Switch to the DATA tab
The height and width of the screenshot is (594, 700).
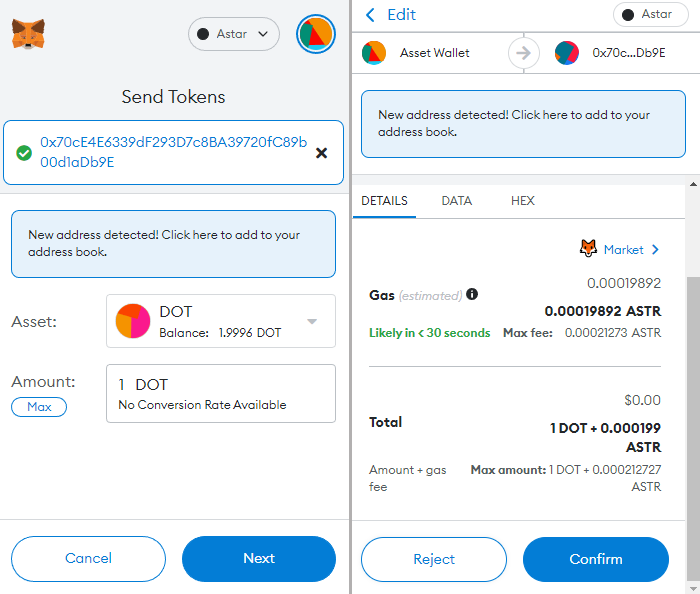click(x=456, y=201)
